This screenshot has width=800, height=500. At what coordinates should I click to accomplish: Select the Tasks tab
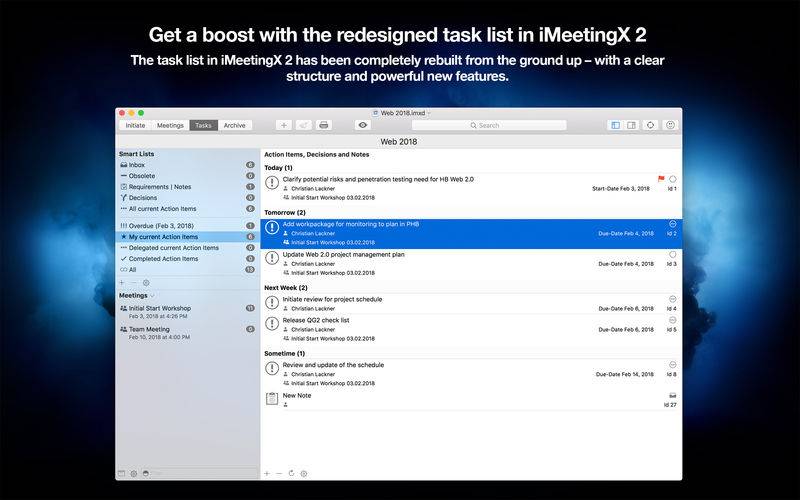tap(204, 125)
